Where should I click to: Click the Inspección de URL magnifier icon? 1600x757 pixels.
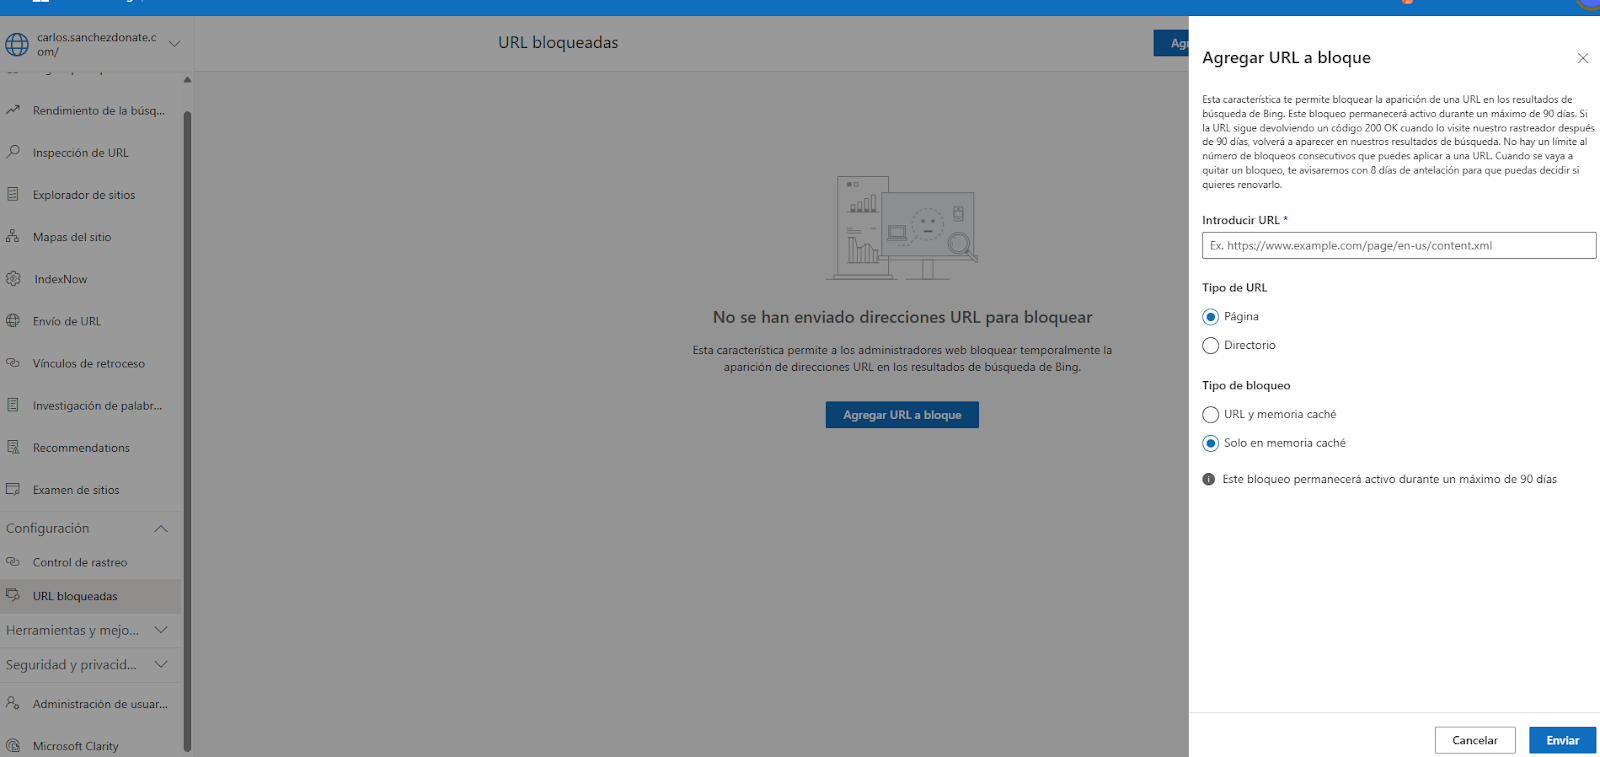click(13, 152)
